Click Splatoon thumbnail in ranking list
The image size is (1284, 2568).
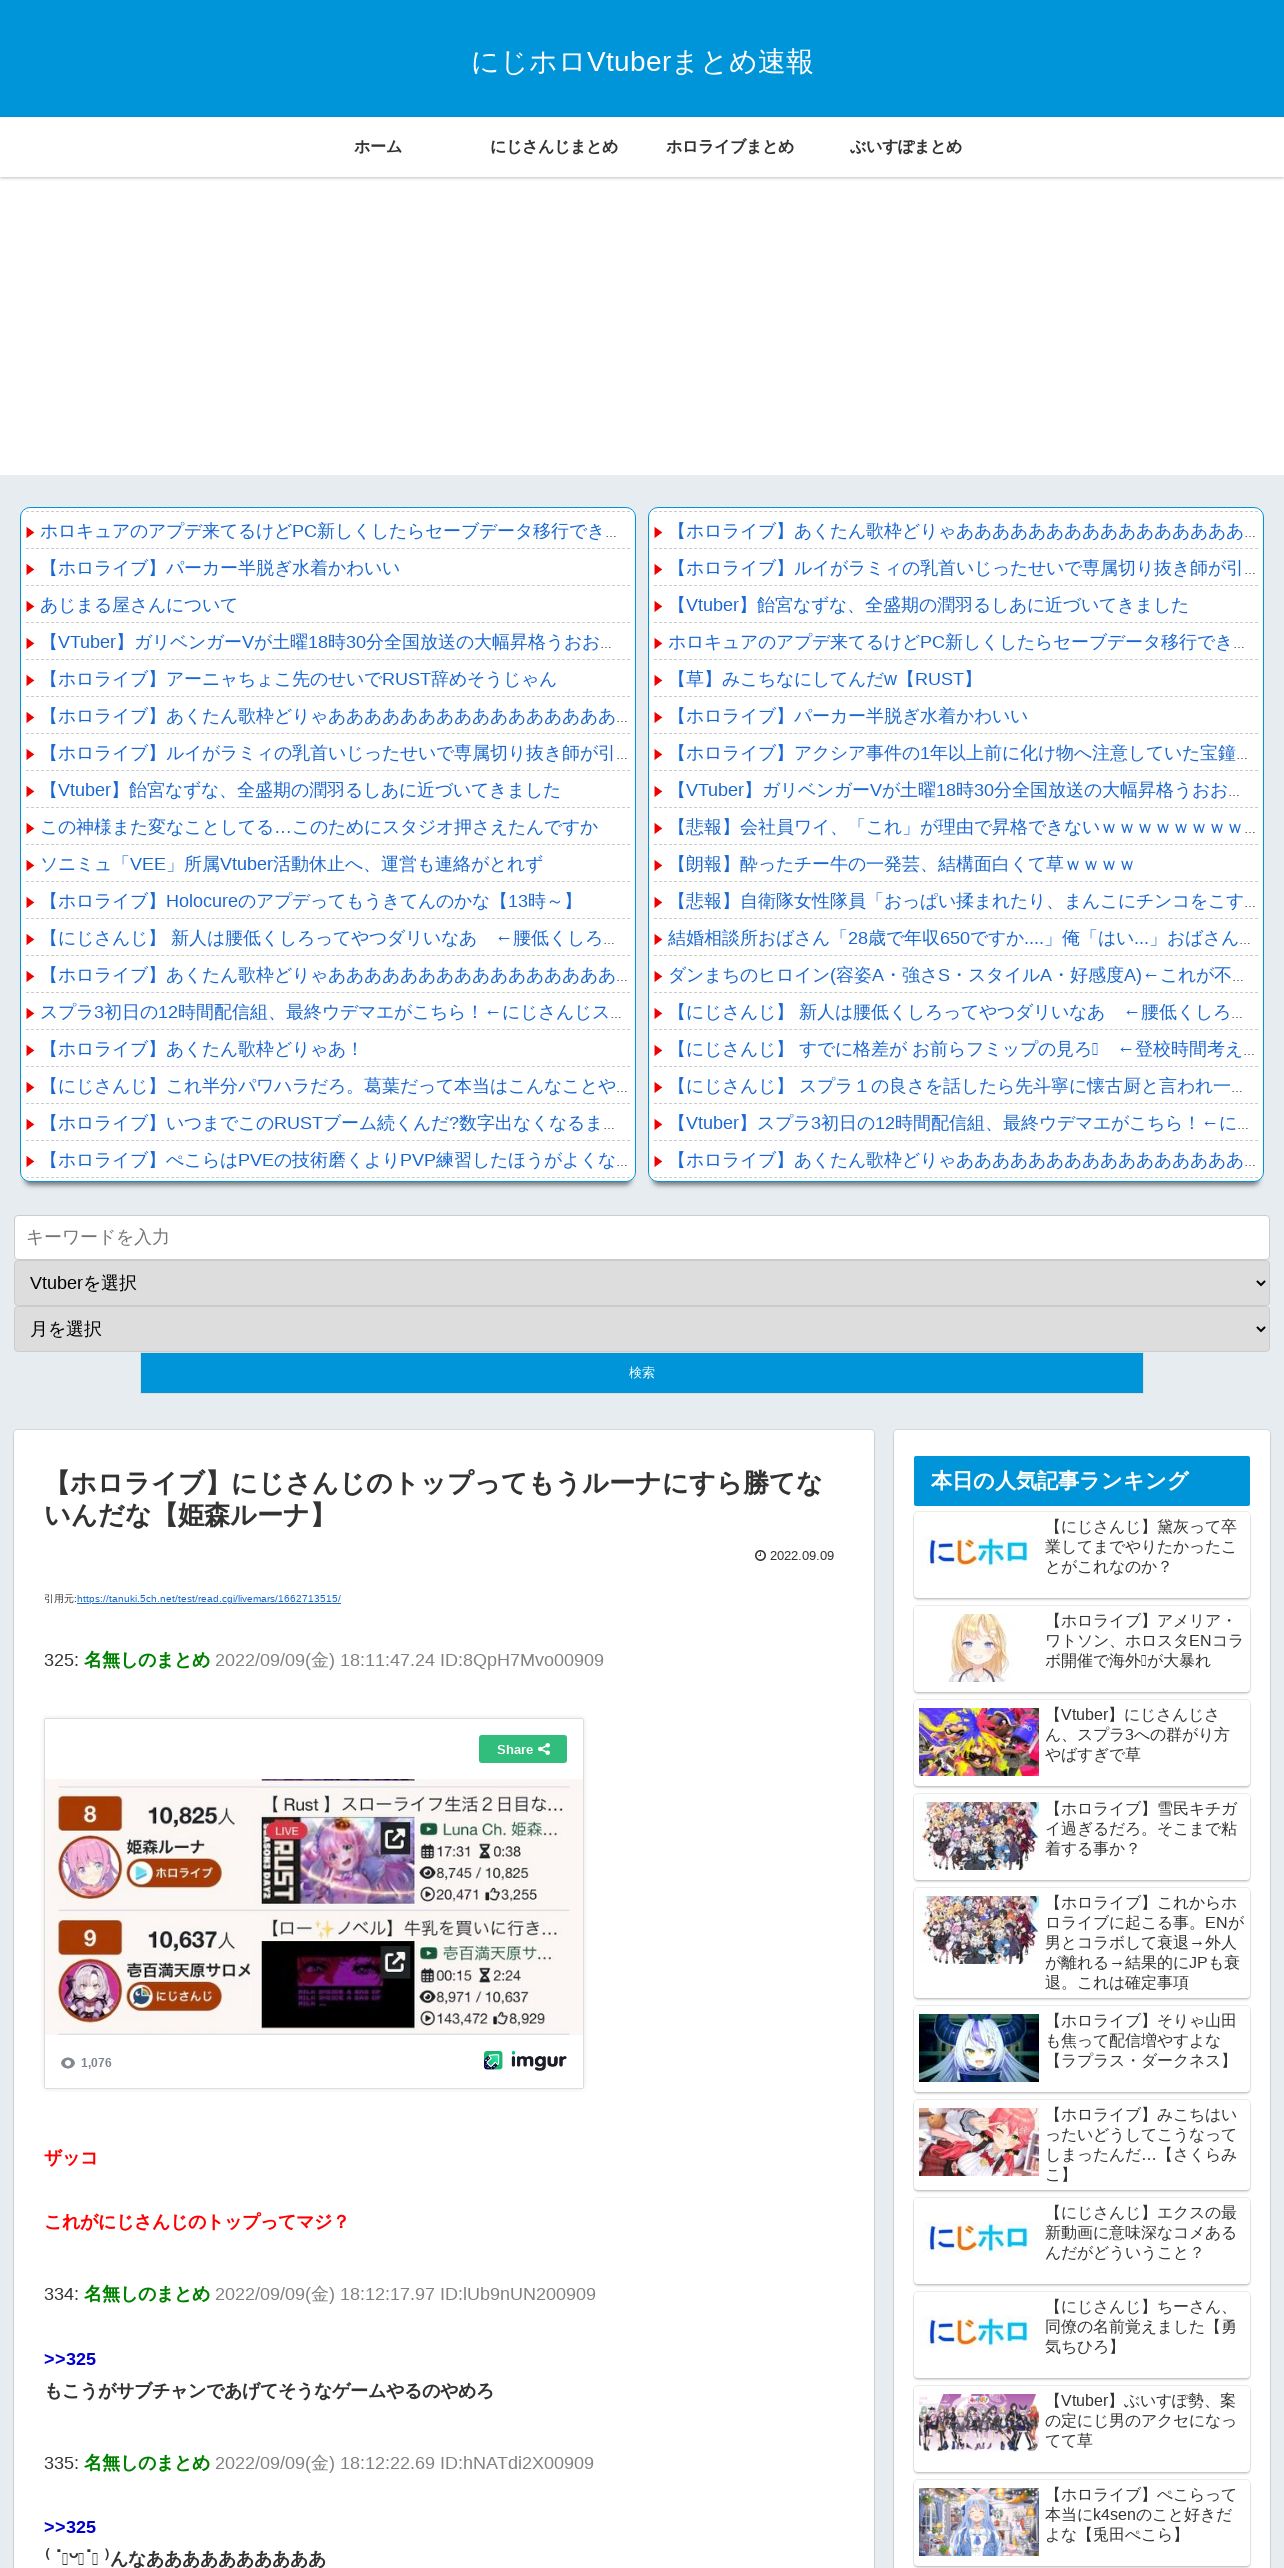coord(979,1742)
